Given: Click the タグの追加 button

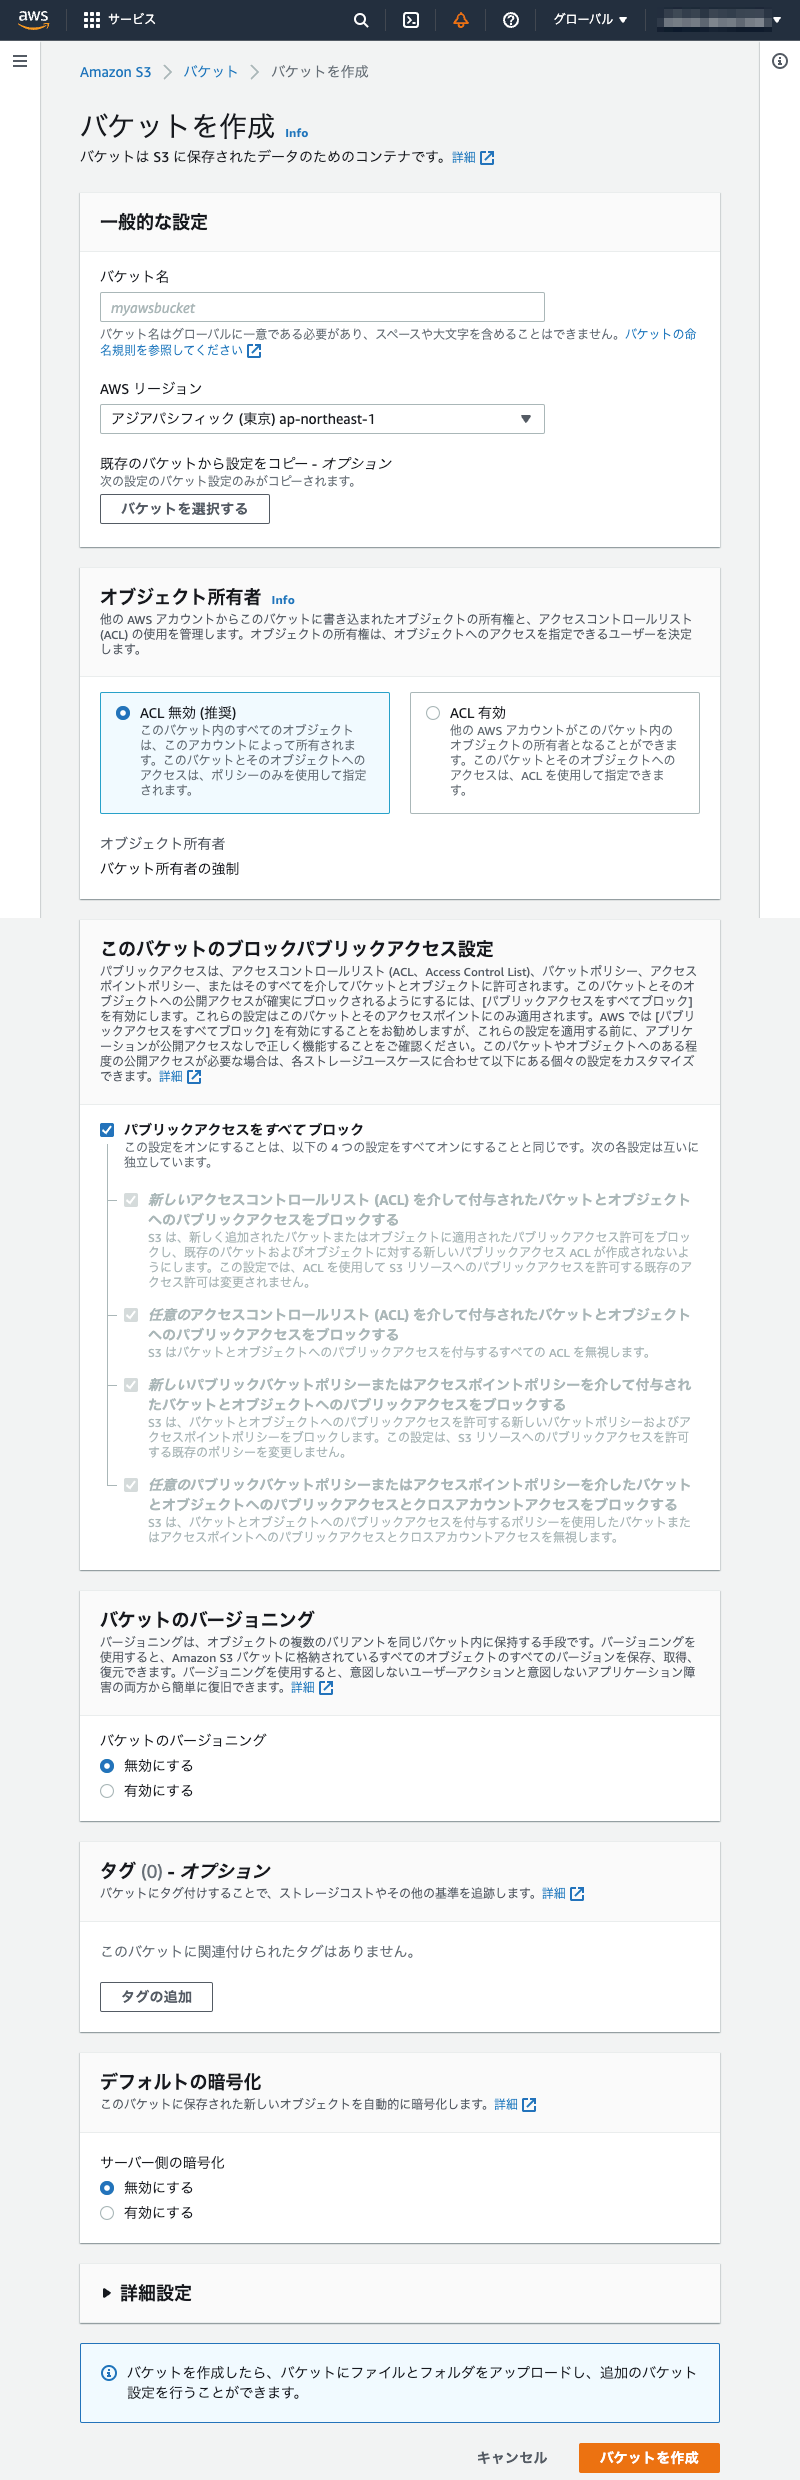Looking at the screenshot, I should (x=156, y=1997).
